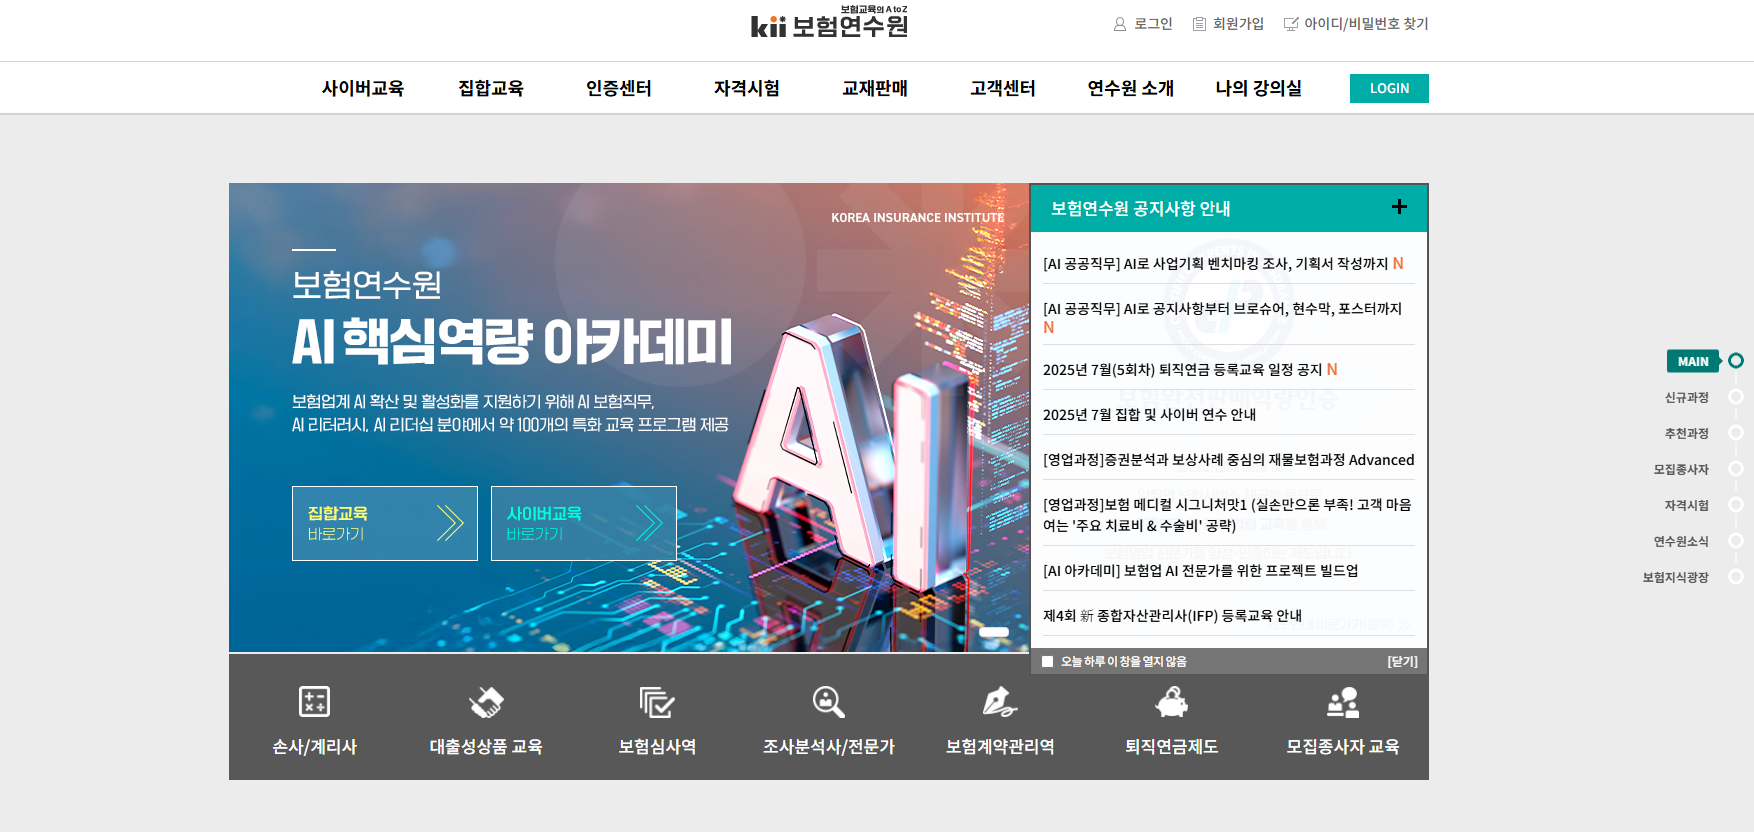Click the kii 보험연수원 logo
Image resolution: width=1754 pixels, height=832 pixels.
(x=829, y=23)
